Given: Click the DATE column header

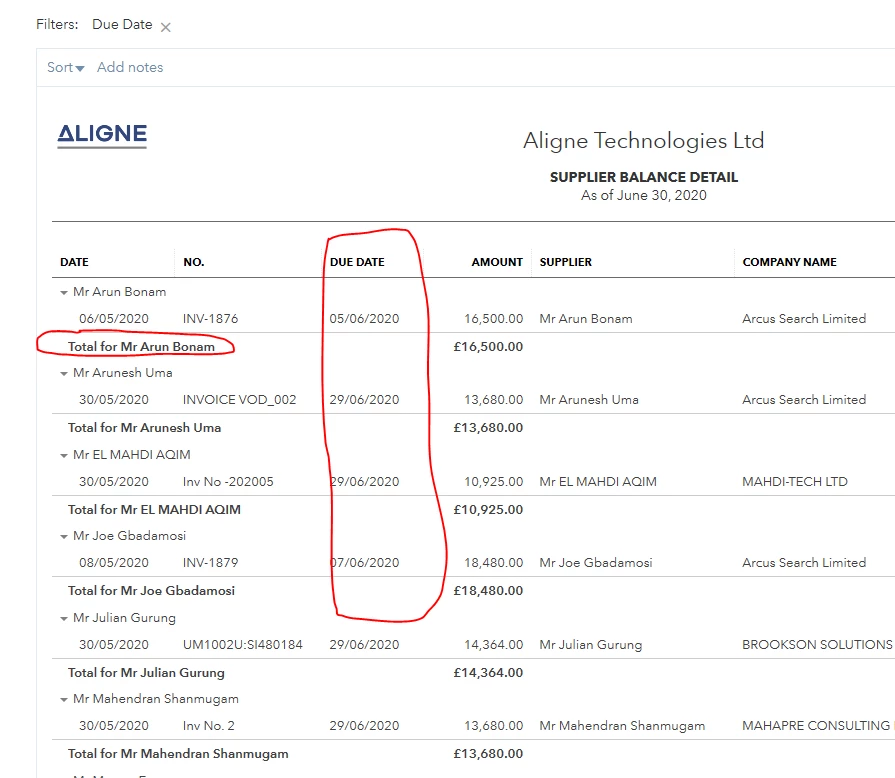Looking at the screenshot, I should [x=74, y=262].
